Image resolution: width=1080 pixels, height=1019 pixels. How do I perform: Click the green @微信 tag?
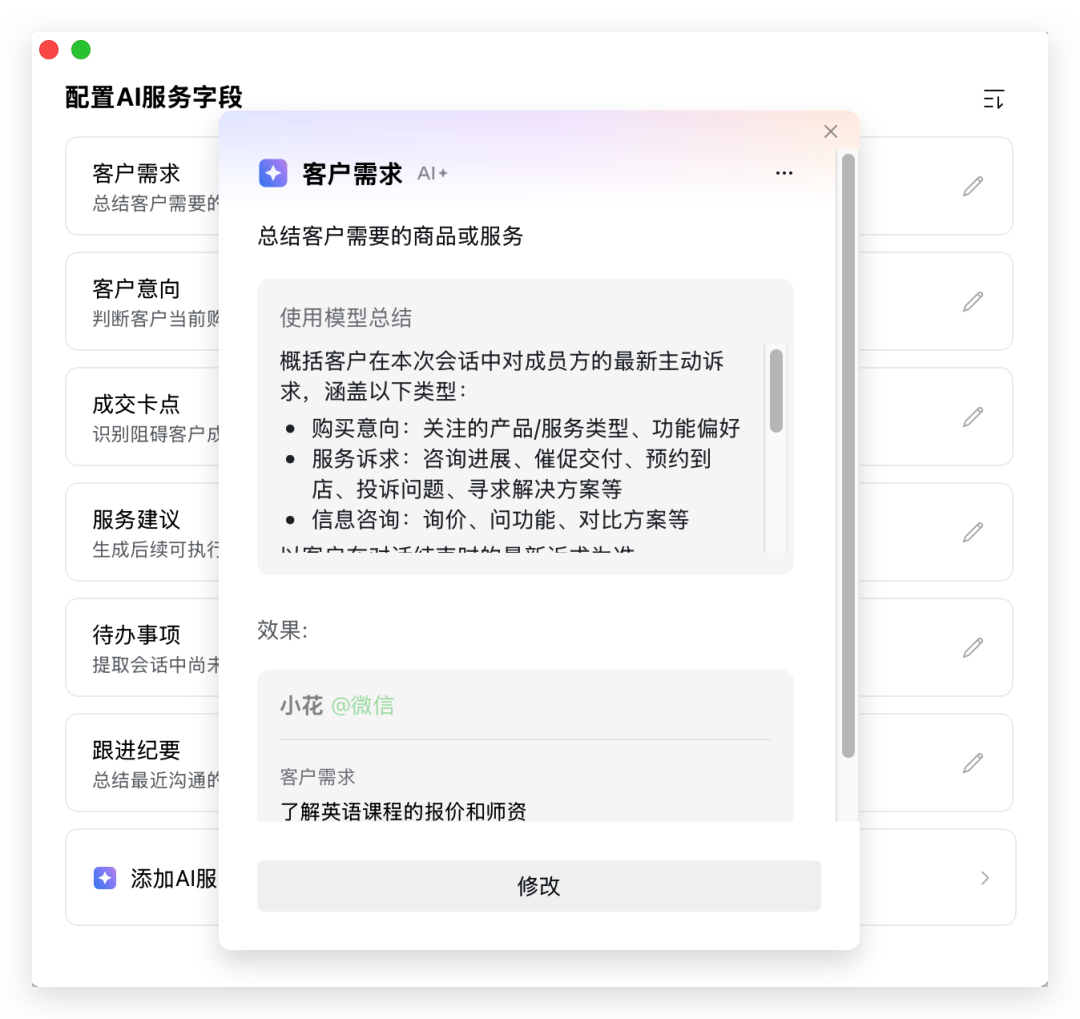click(x=362, y=705)
